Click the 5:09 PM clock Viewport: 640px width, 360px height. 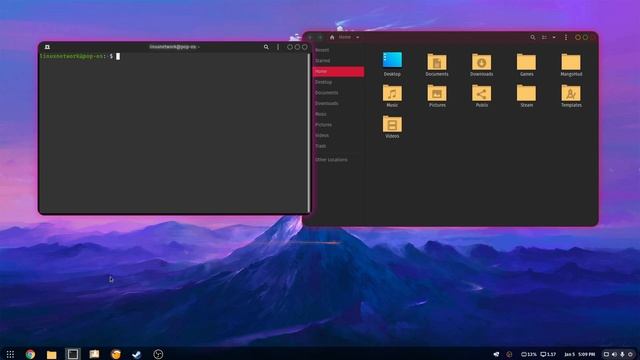pyautogui.click(x=587, y=354)
